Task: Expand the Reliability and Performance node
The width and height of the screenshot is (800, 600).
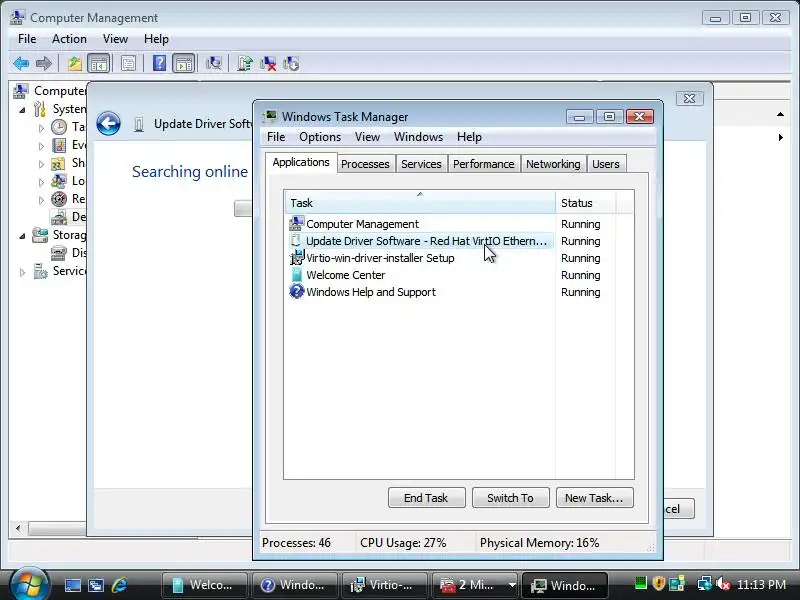Action: (41, 200)
